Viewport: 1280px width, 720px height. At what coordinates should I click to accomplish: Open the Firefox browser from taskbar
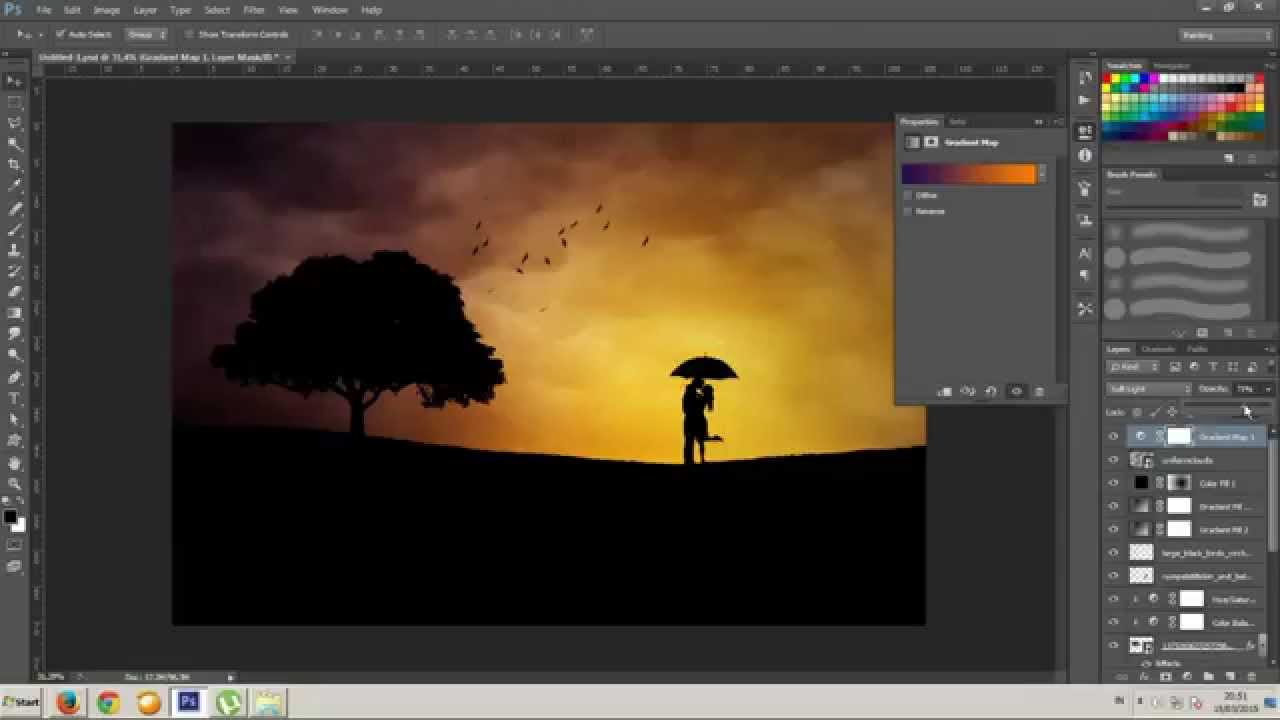68,702
